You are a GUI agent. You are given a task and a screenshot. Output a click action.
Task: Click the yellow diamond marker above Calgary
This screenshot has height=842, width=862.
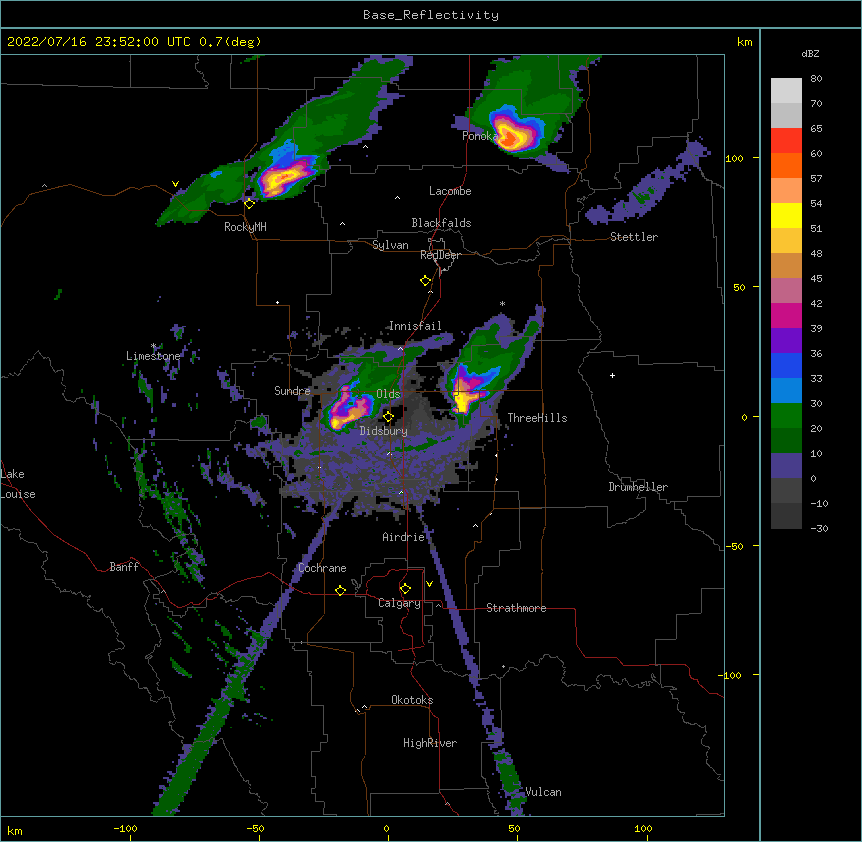tap(405, 589)
